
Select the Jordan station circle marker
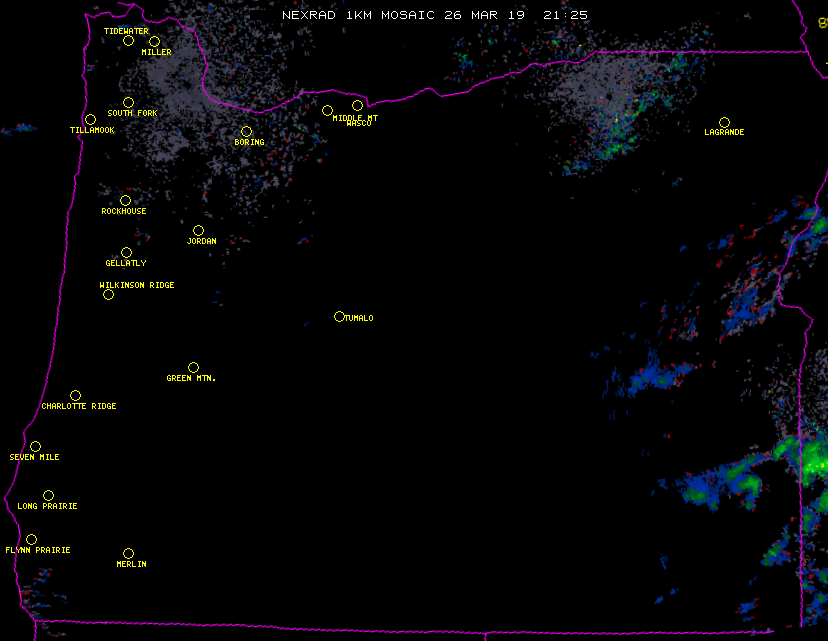(198, 231)
